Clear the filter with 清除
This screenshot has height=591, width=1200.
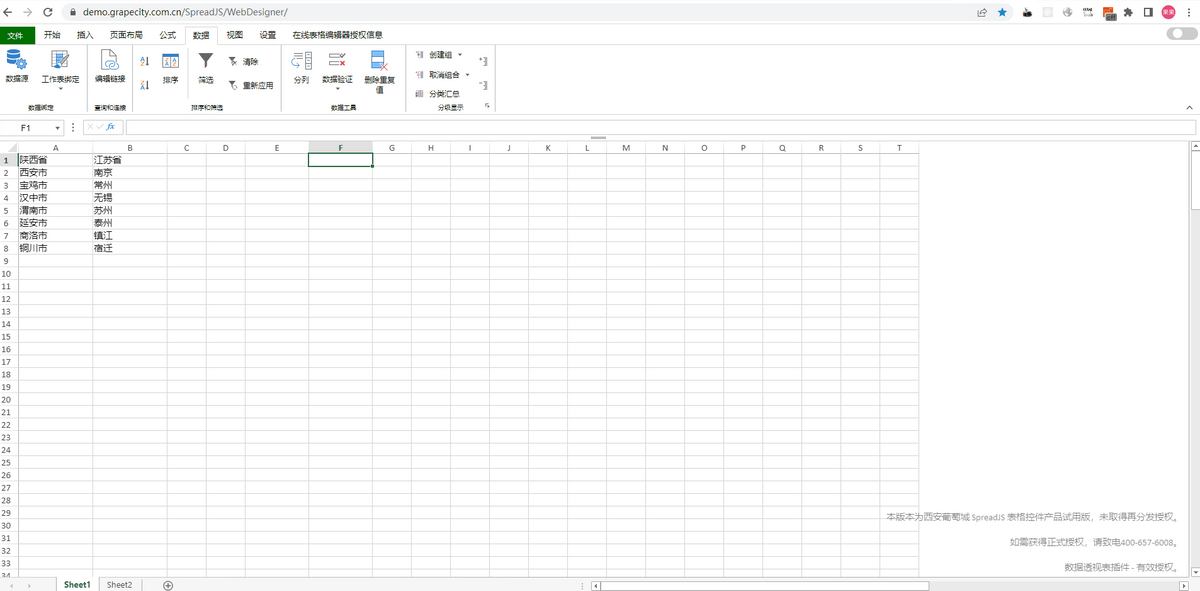[244, 62]
